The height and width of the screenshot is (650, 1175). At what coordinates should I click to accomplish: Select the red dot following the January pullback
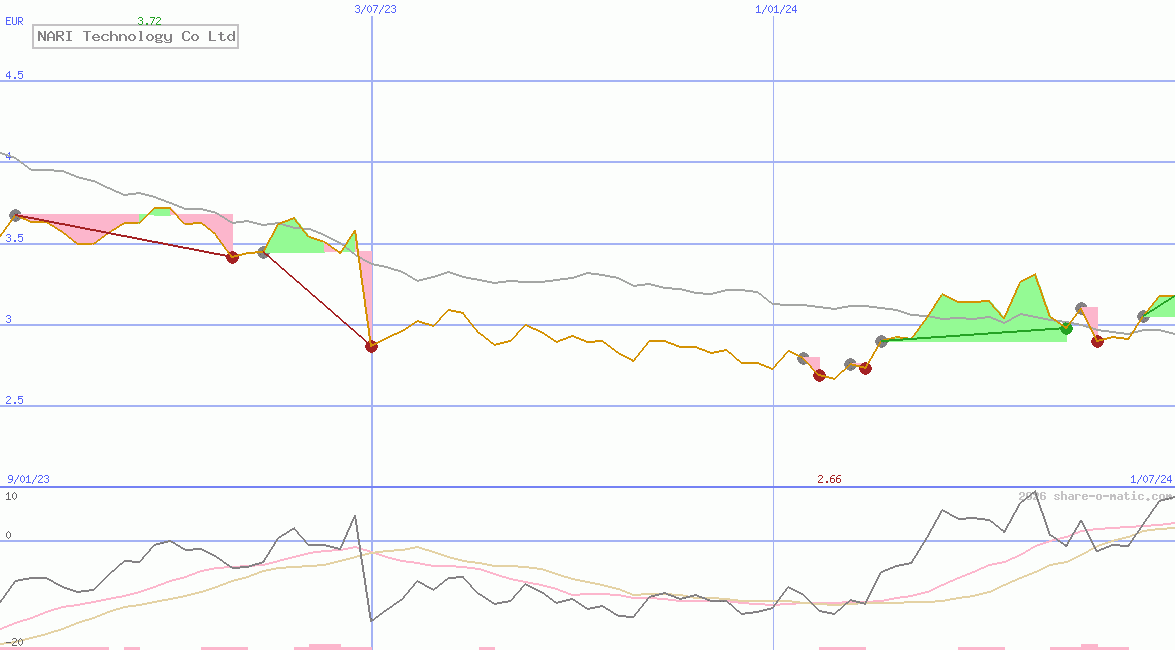[x=1096, y=341]
